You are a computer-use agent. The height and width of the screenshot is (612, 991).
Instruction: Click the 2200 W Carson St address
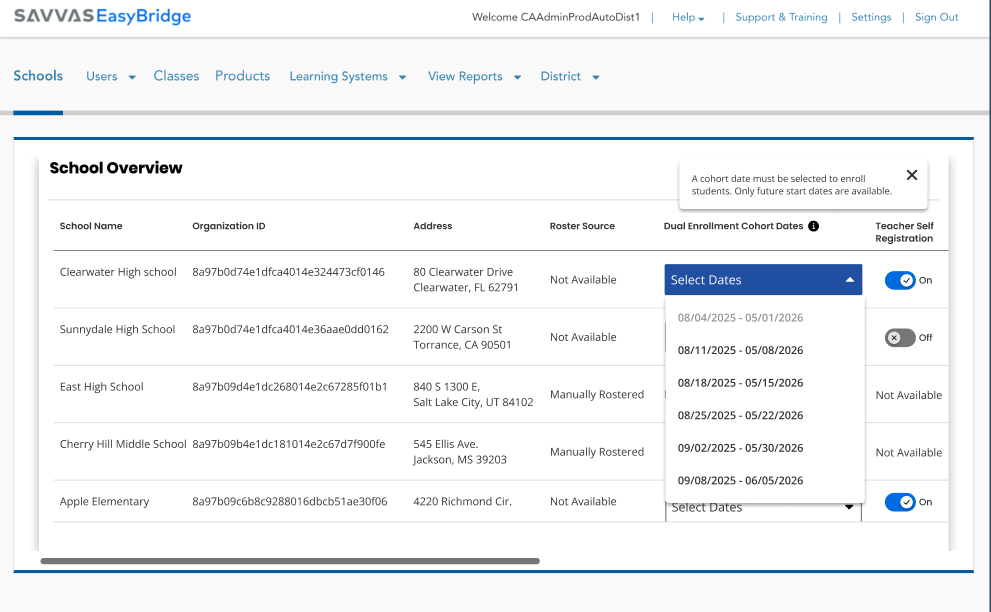462,337
